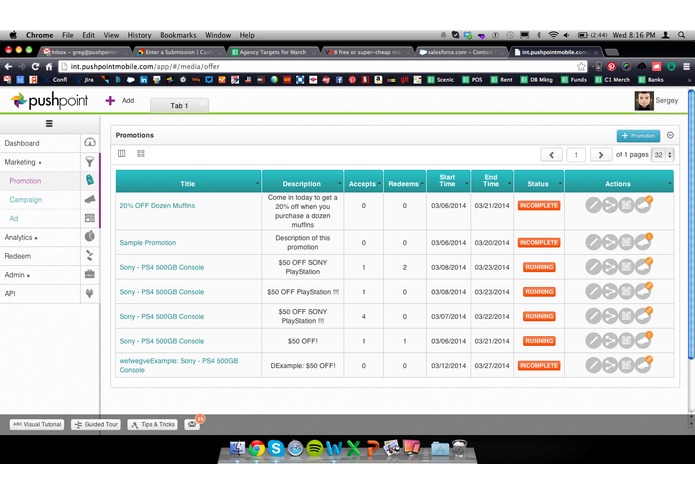Open the Chrome File menu
This screenshot has width=695, height=494.
[x=68, y=35]
